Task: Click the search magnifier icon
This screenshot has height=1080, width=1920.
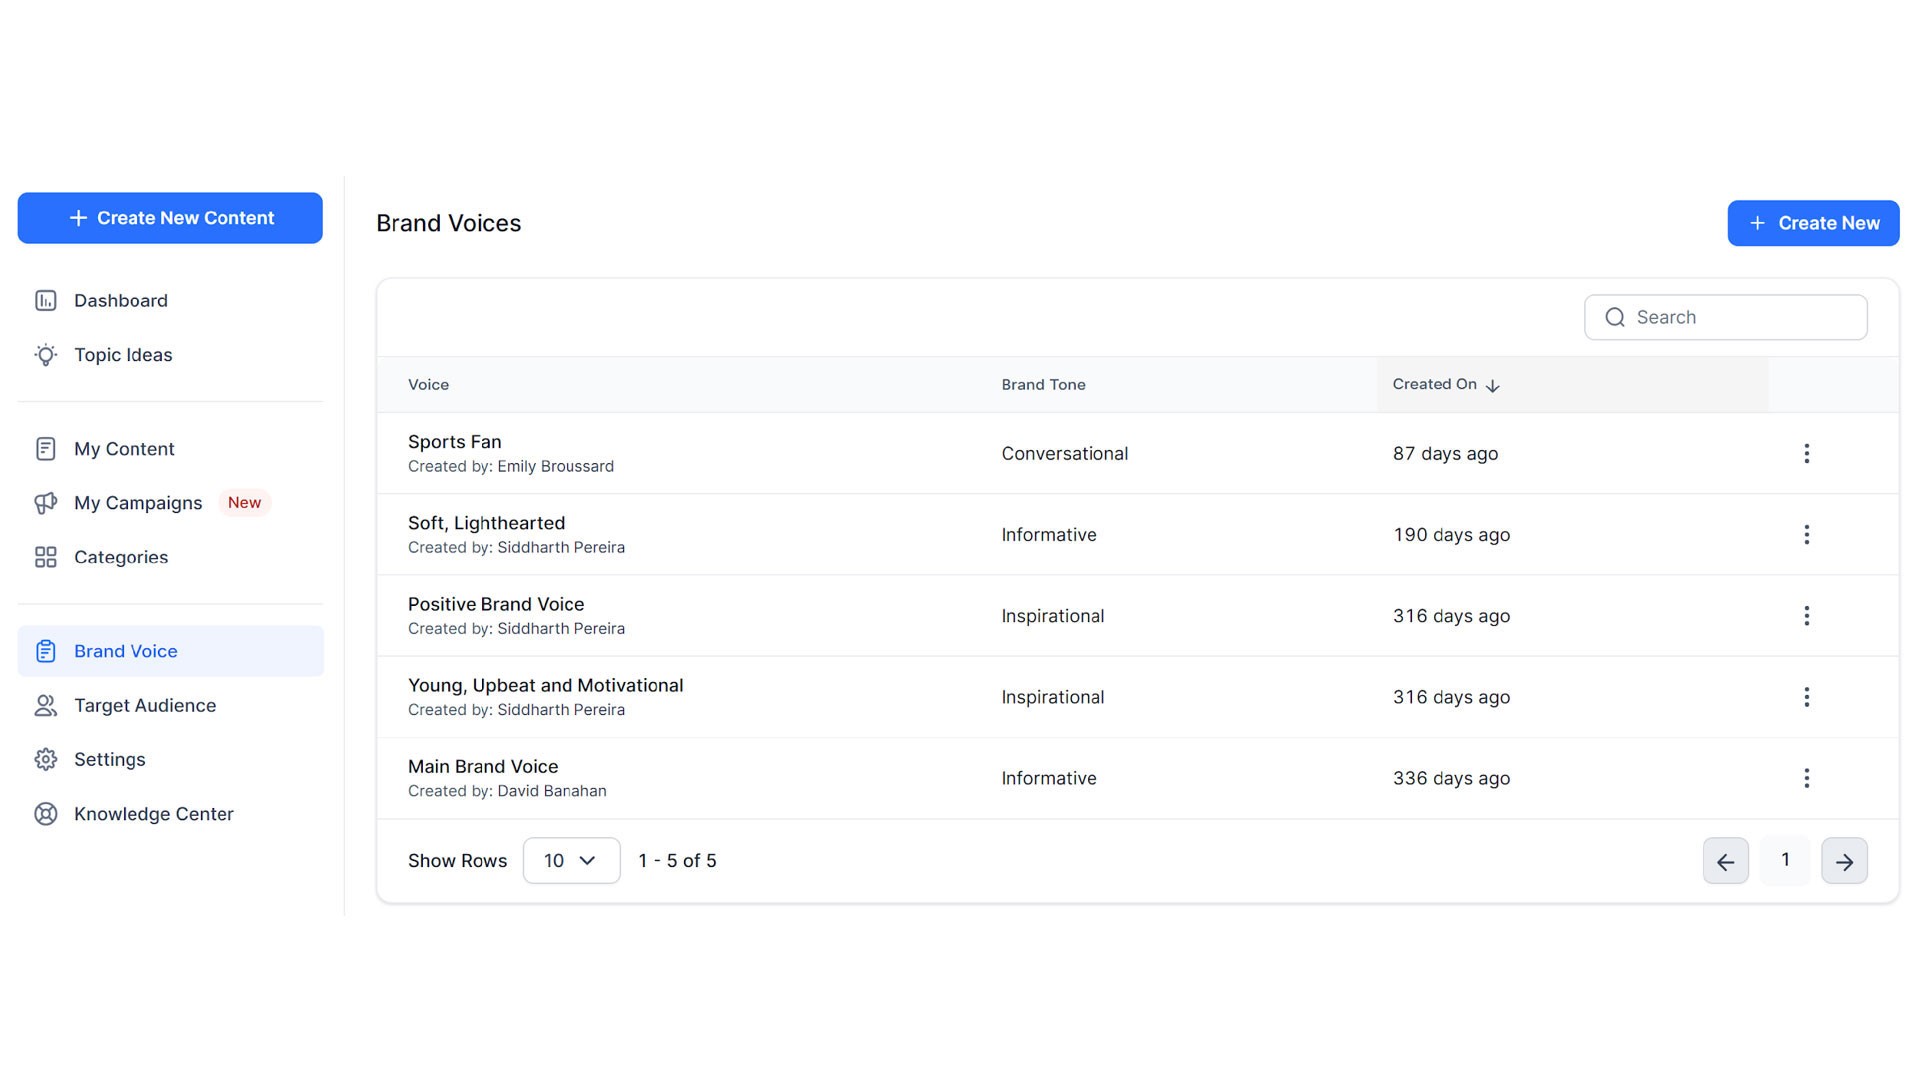Action: [x=1614, y=317]
